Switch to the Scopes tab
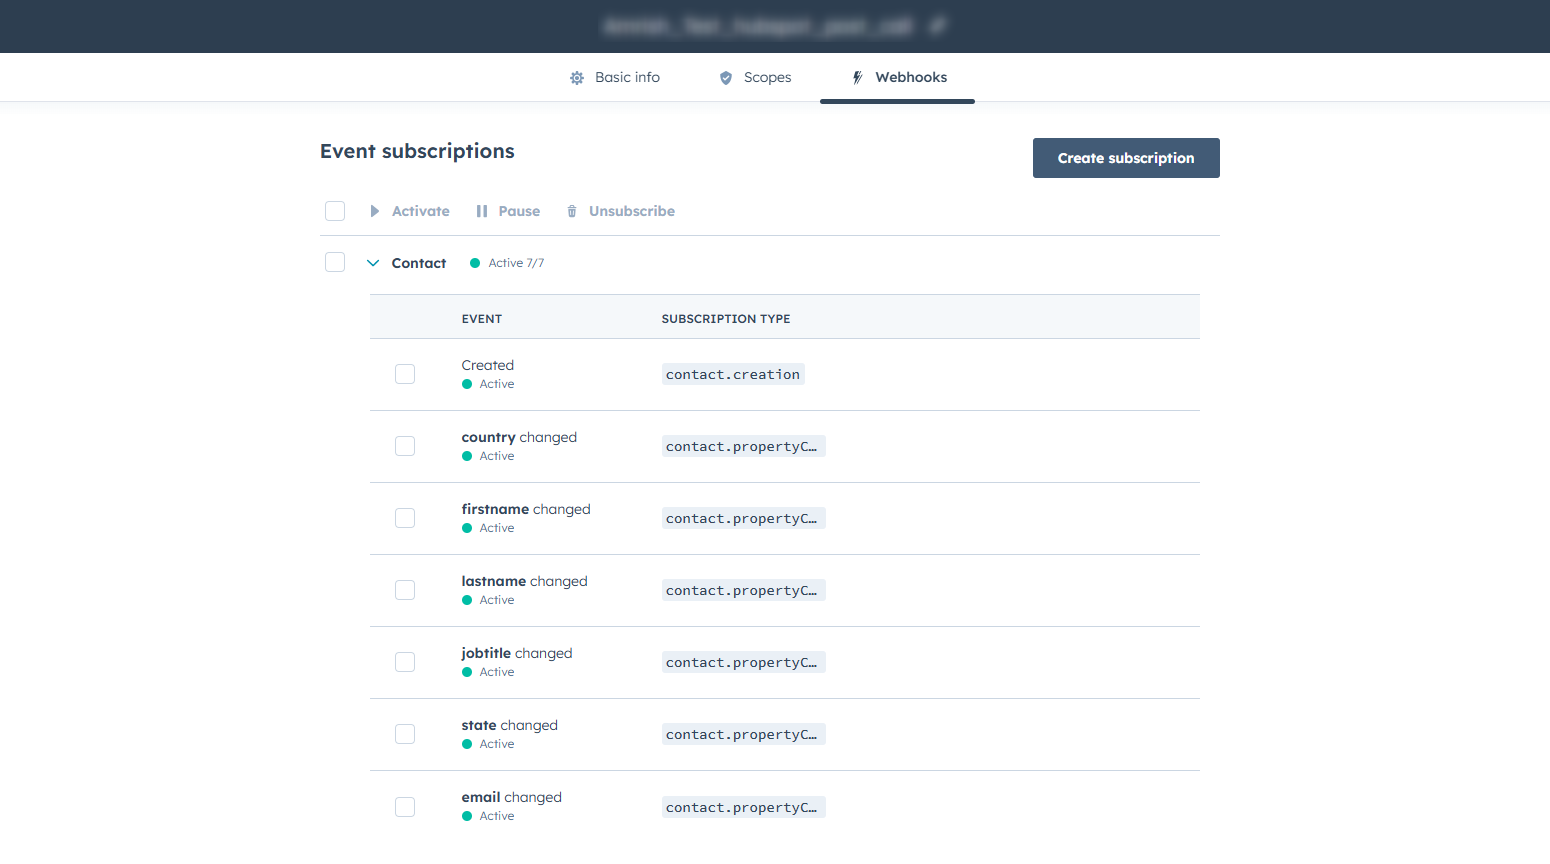This screenshot has height=864, width=1550. (767, 78)
